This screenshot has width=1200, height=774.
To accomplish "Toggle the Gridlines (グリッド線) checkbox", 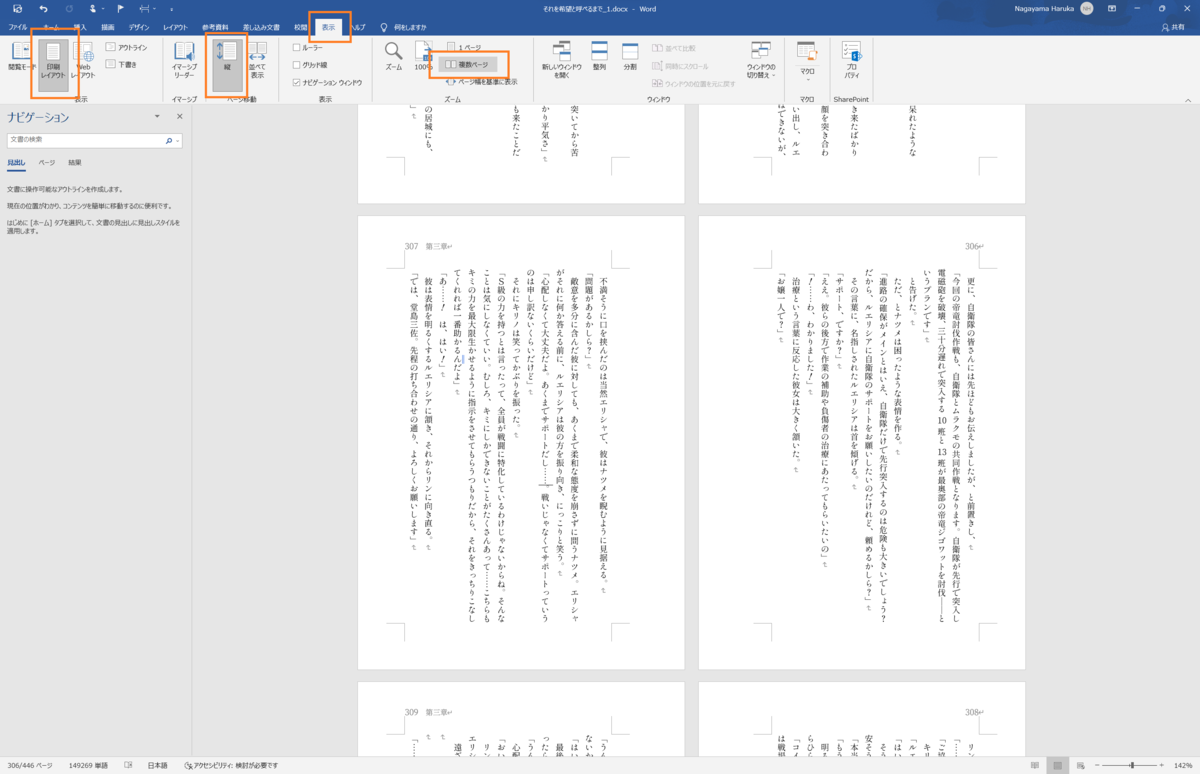I will 309,64.
